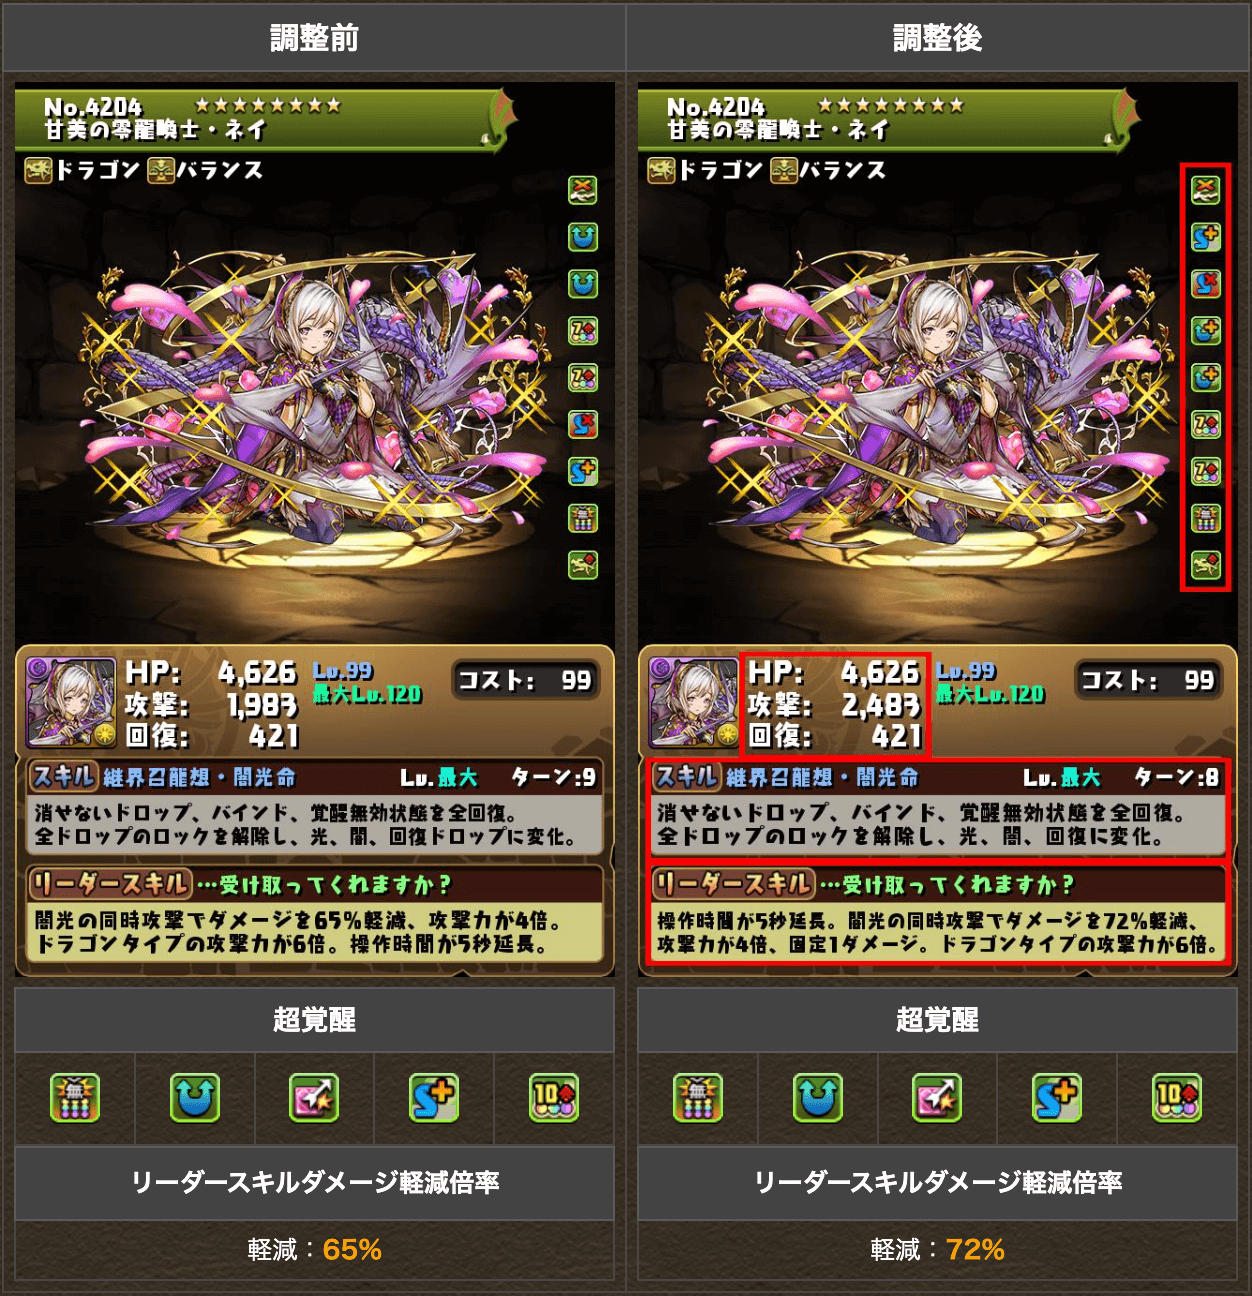Click the orange 72% reduction value
This screenshot has width=1252, height=1296.
975,1250
